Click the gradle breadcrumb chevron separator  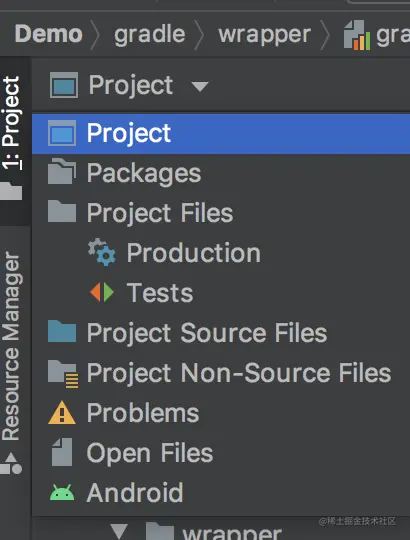[x=199, y=34]
